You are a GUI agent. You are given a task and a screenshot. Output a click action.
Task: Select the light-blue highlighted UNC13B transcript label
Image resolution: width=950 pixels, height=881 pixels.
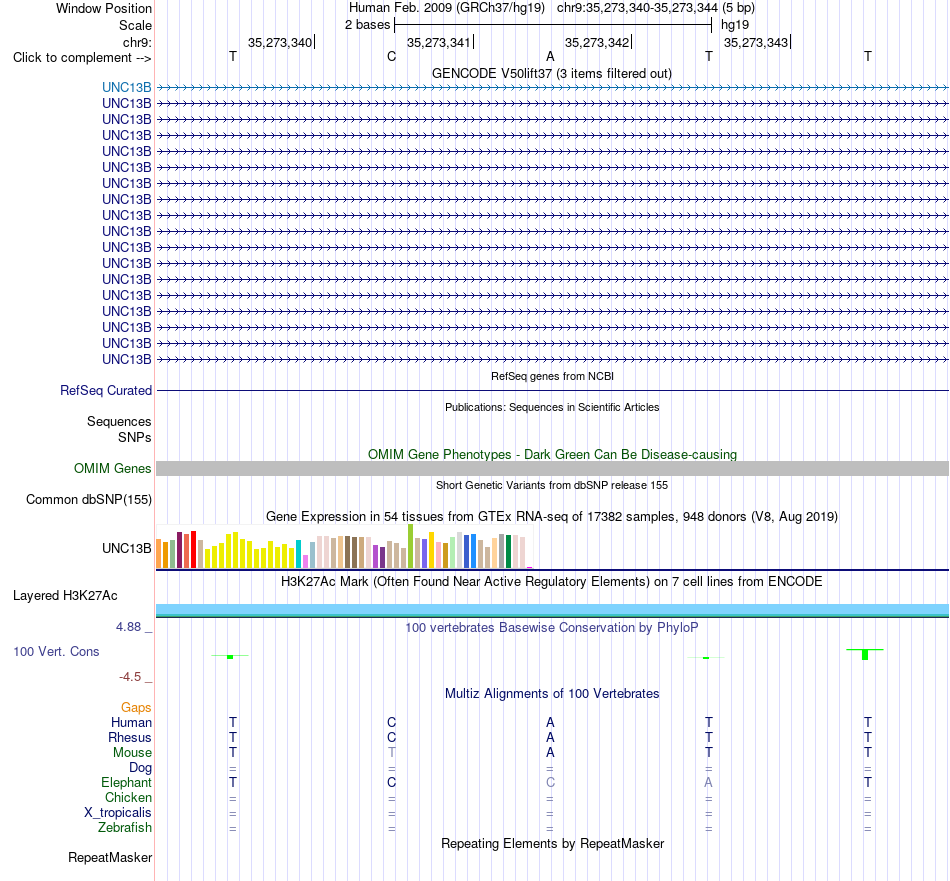pyautogui.click(x=127, y=87)
